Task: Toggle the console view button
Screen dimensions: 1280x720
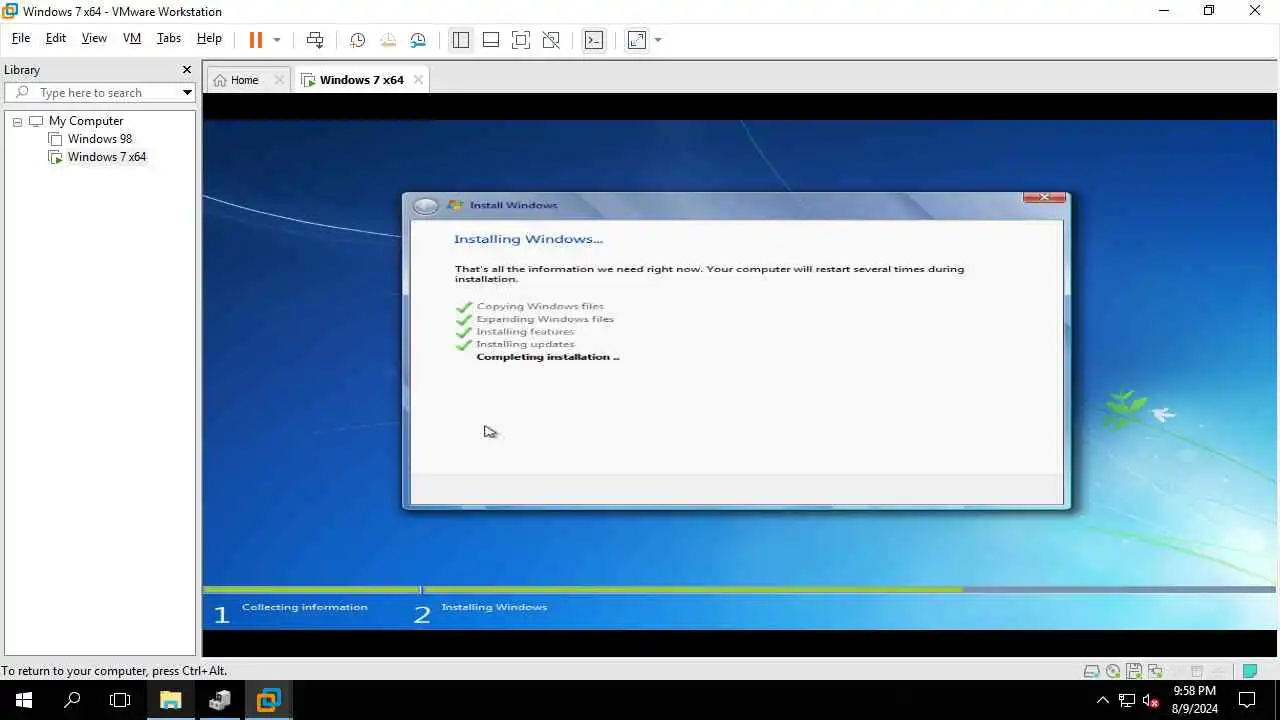Action: [x=594, y=40]
